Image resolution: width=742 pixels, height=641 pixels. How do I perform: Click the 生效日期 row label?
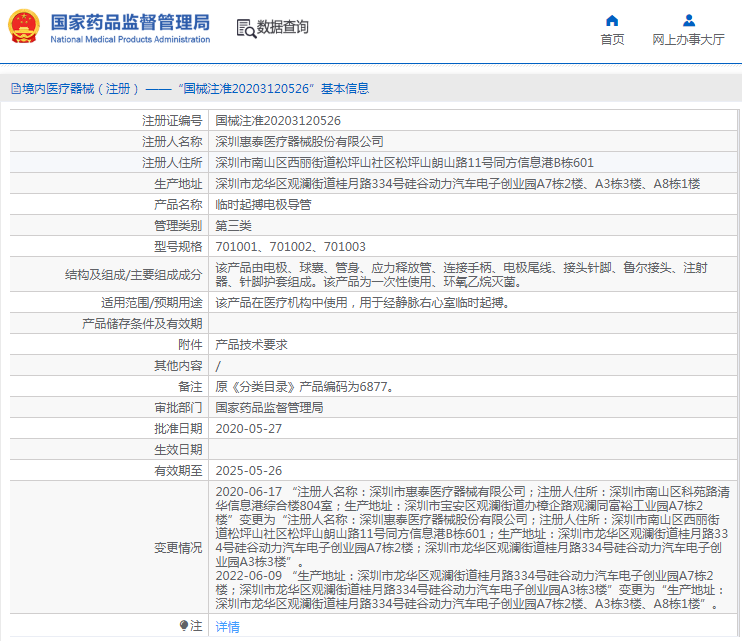coord(178,449)
